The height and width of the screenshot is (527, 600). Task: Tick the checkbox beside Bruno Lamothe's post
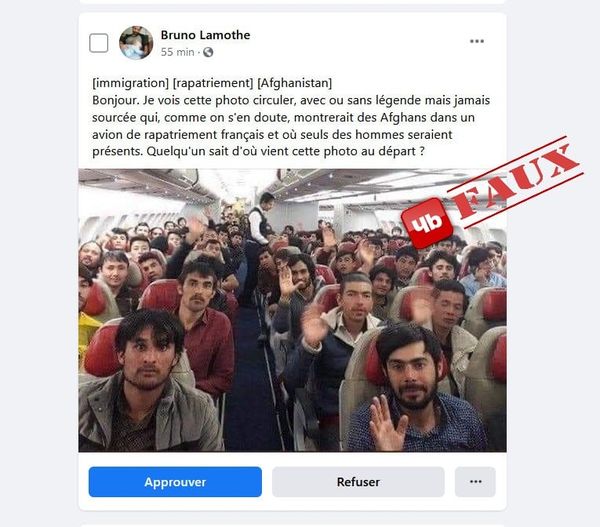pyautogui.click(x=98, y=43)
